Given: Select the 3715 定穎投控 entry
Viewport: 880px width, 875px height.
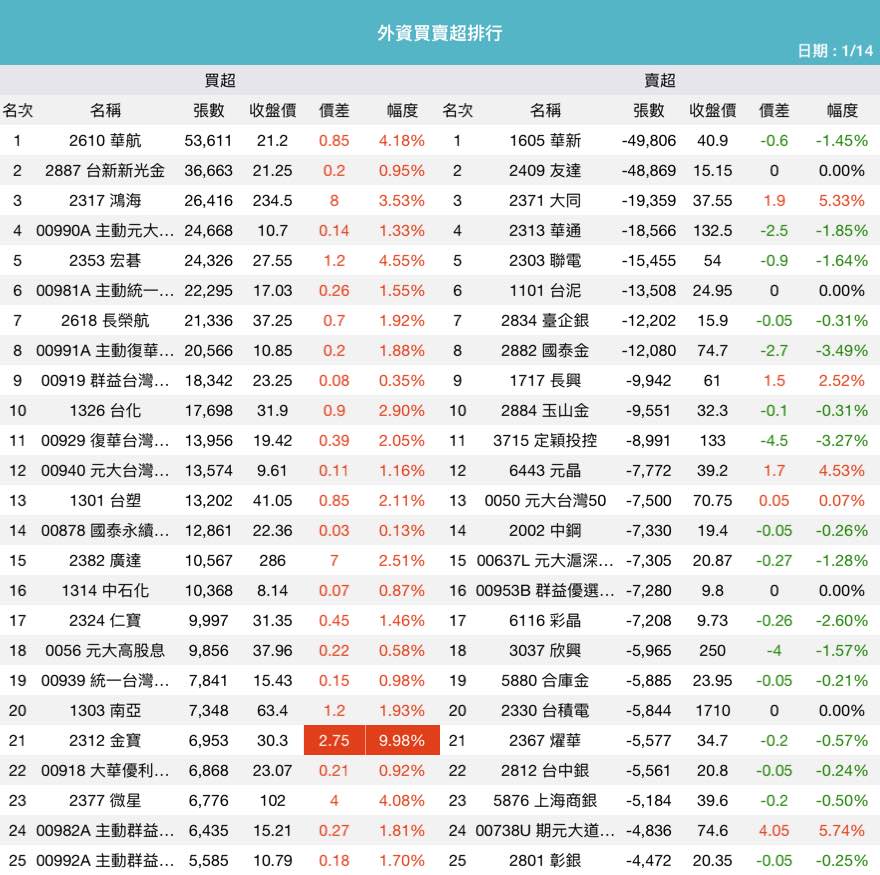Looking at the screenshot, I should tap(545, 441).
